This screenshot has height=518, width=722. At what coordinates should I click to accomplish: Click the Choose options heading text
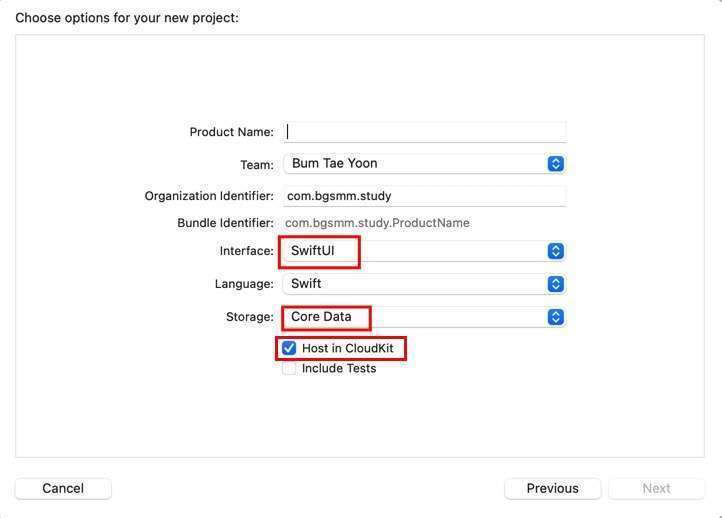pos(127,18)
